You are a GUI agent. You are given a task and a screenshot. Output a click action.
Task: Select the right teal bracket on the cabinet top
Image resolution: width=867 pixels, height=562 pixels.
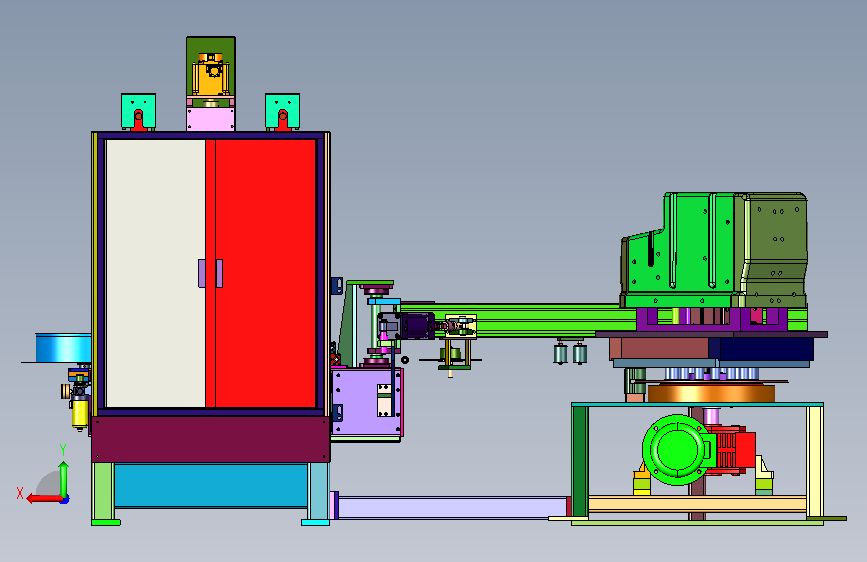[283, 111]
